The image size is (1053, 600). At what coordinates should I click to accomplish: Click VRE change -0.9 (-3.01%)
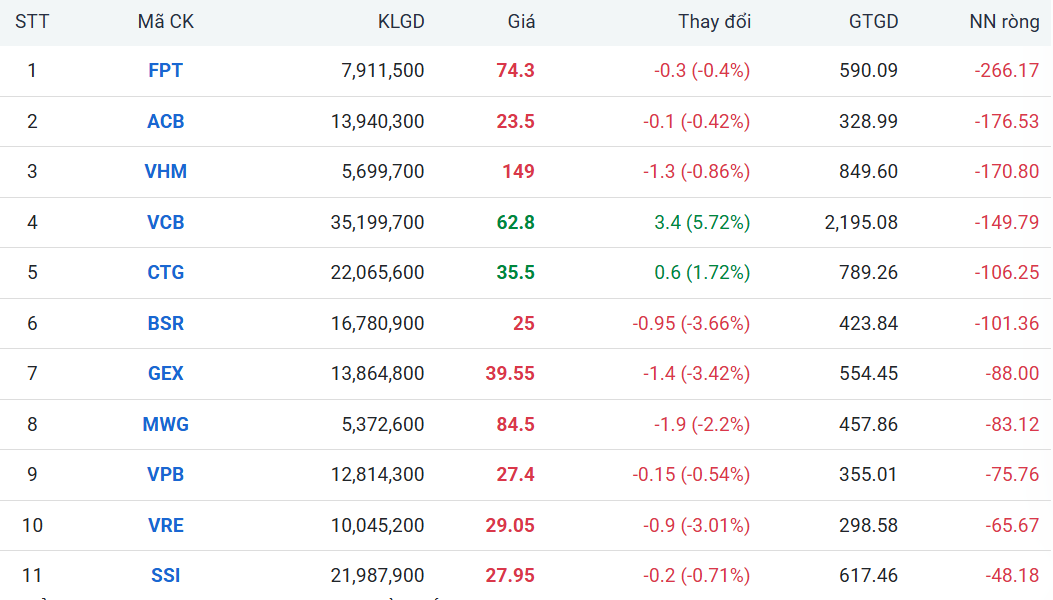696,525
